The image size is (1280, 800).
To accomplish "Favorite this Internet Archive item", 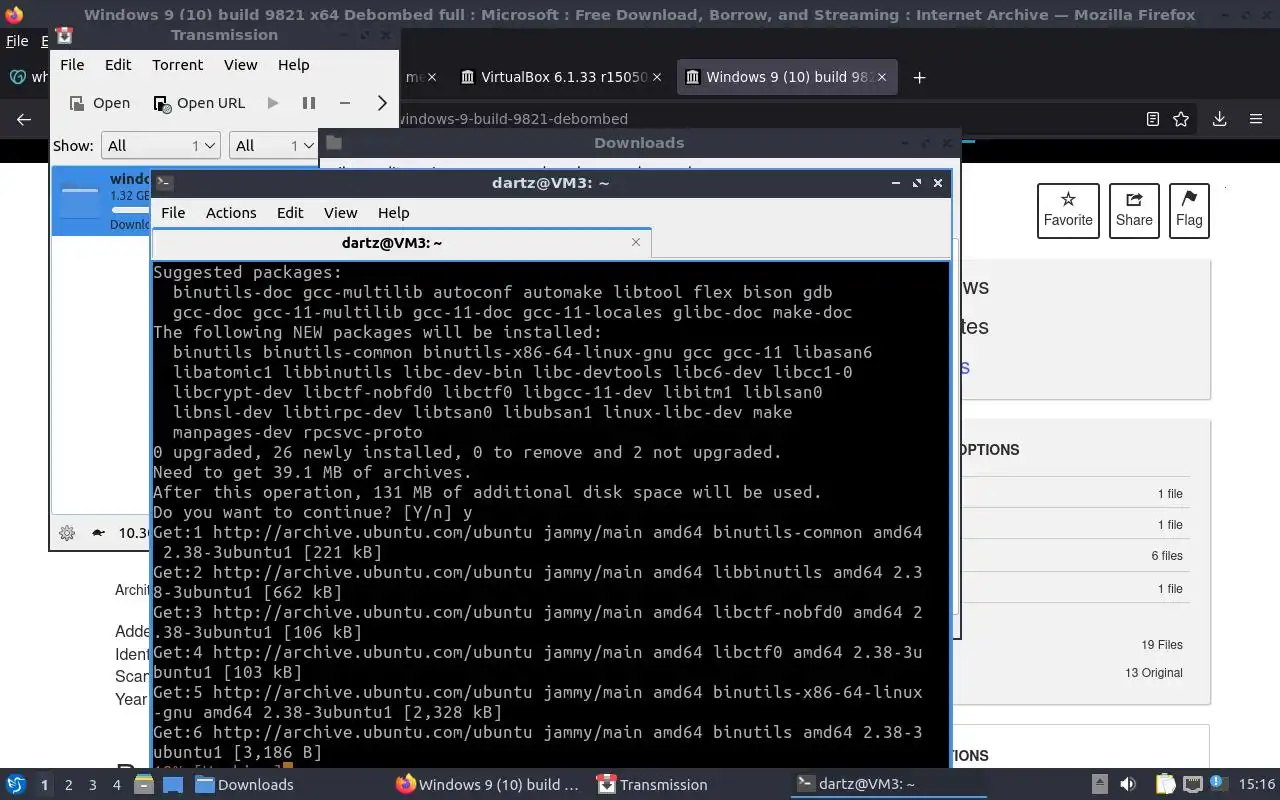I will [x=1068, y=211].
